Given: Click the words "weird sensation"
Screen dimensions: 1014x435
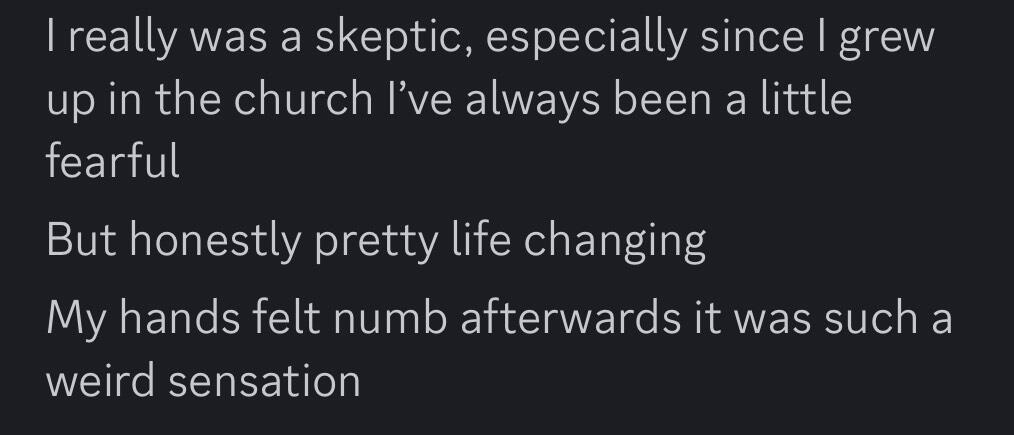Looking at the screenshot, I should point(203,381).
